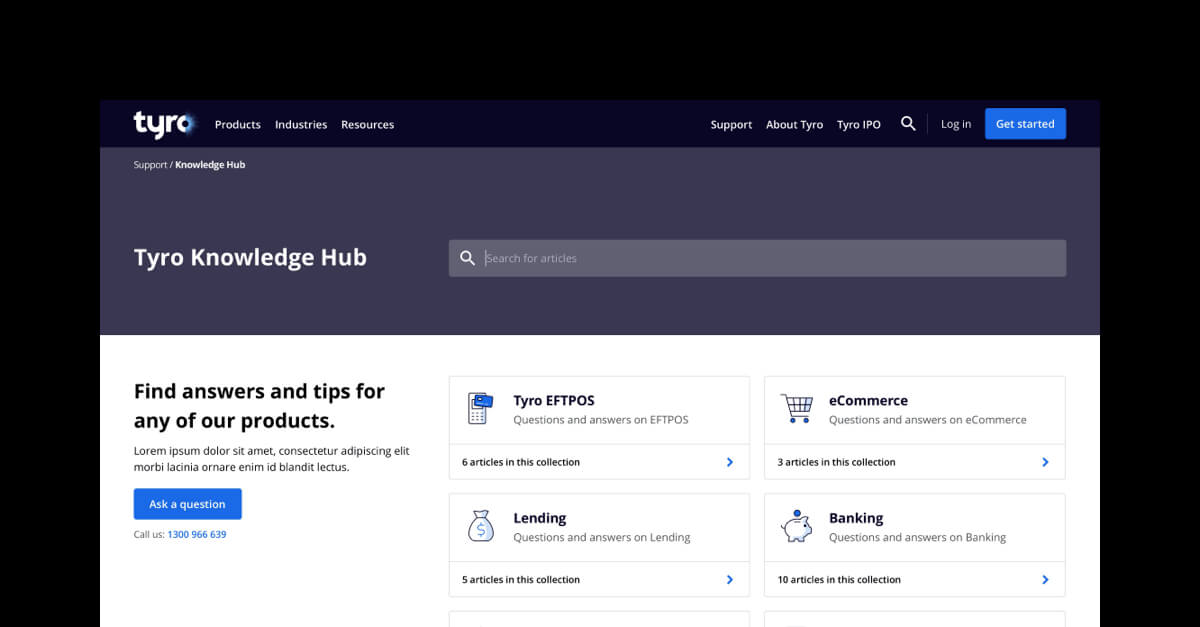Image resolution: width=1200 pixels, height=627 pixels.
Task: Click 'Questions and answers on Banking' text
Action: click(x=918, y=537)
